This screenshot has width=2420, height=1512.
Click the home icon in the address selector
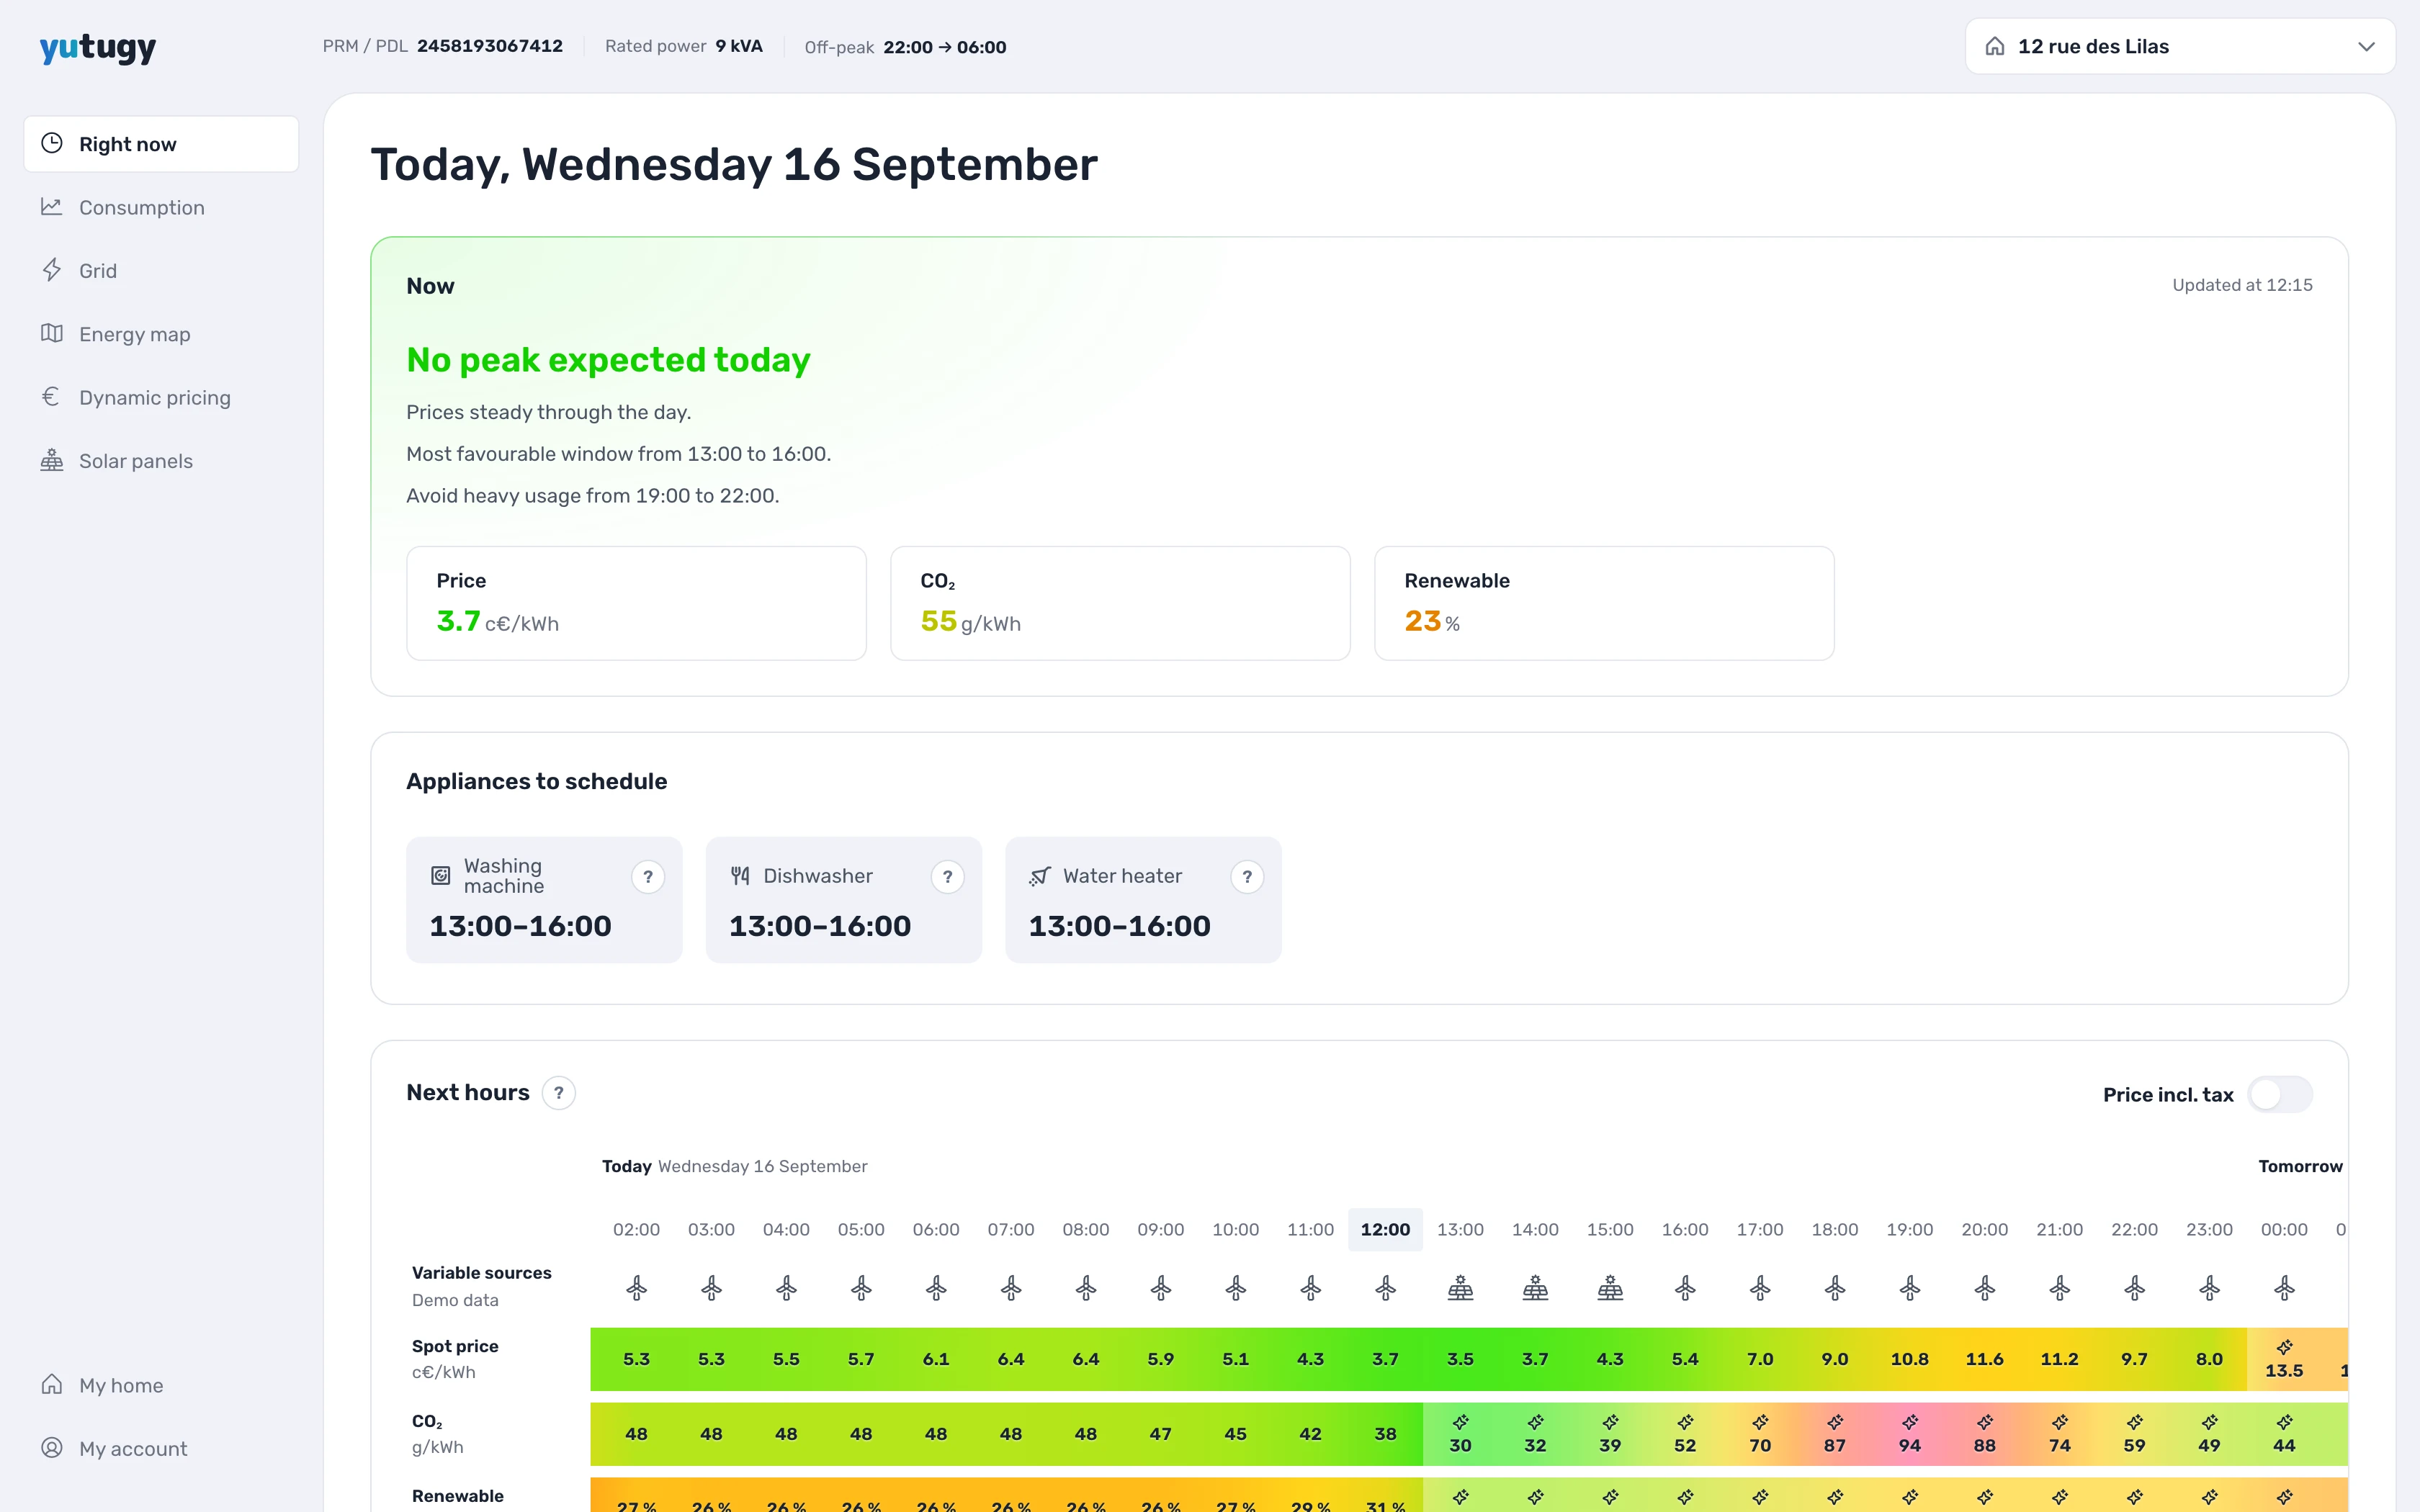pos(1995,46)
